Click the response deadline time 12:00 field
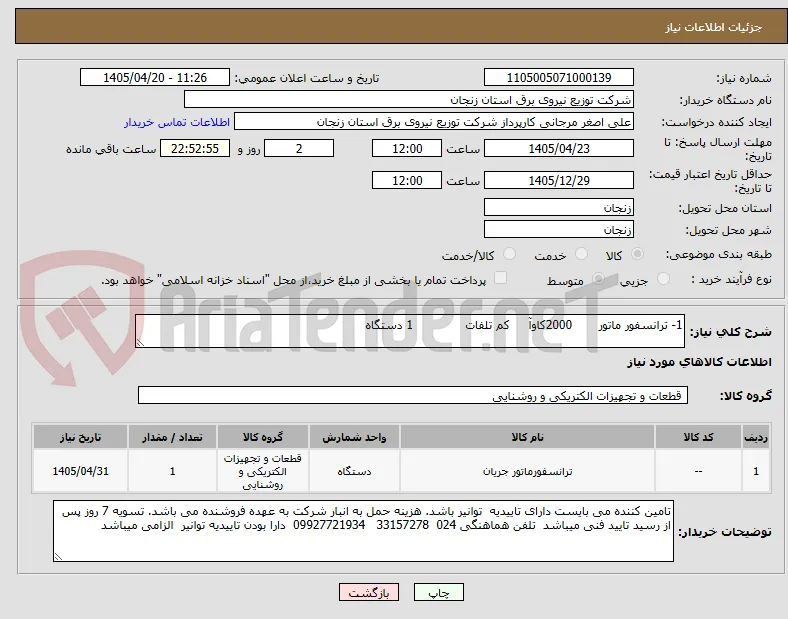This screenshot has height=619, width=788. tap(407, 148)
